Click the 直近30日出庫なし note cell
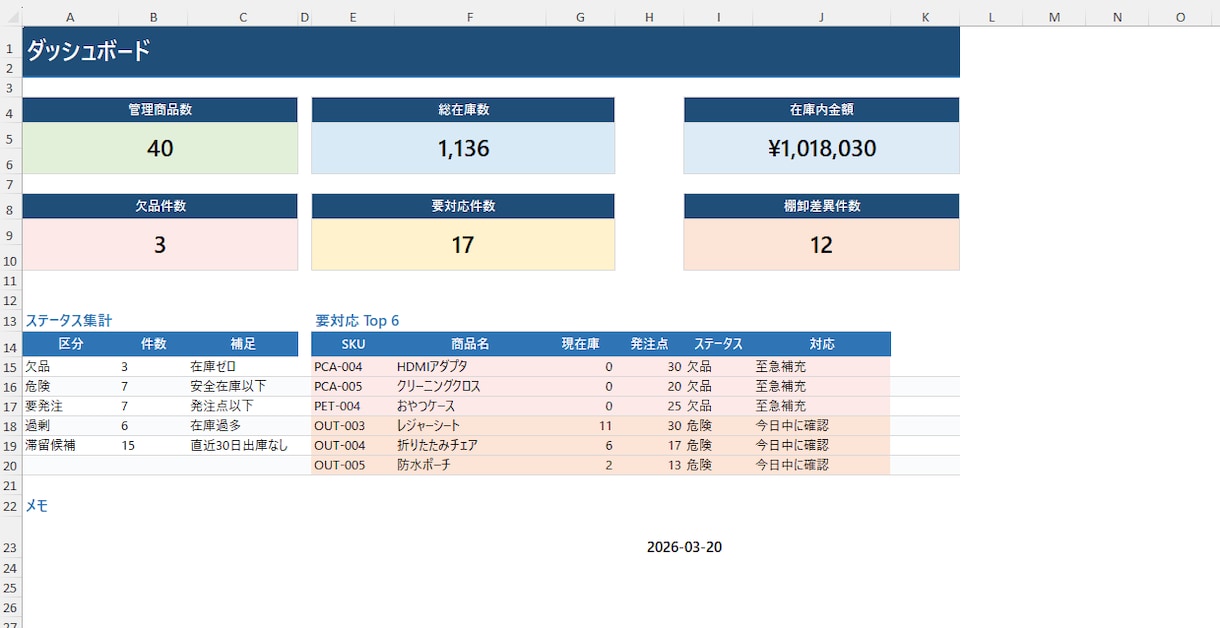1220x628 pixels. pos(243,446)
